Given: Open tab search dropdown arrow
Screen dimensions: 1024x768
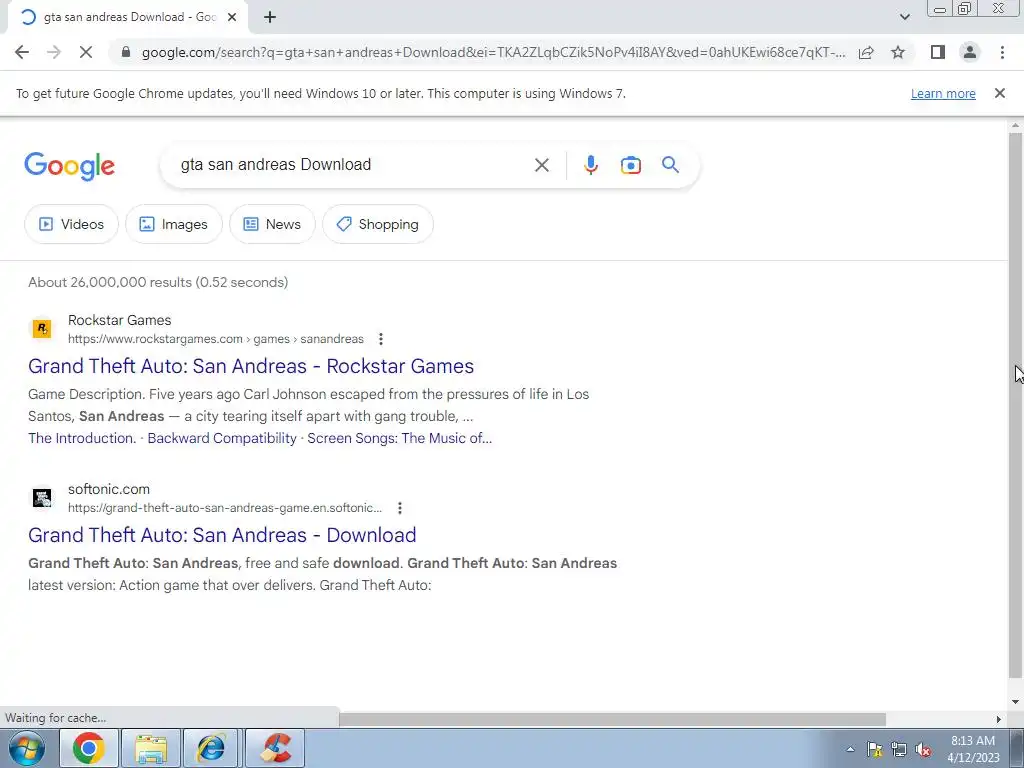Looking at the screenshot, I should pos(904,17).
